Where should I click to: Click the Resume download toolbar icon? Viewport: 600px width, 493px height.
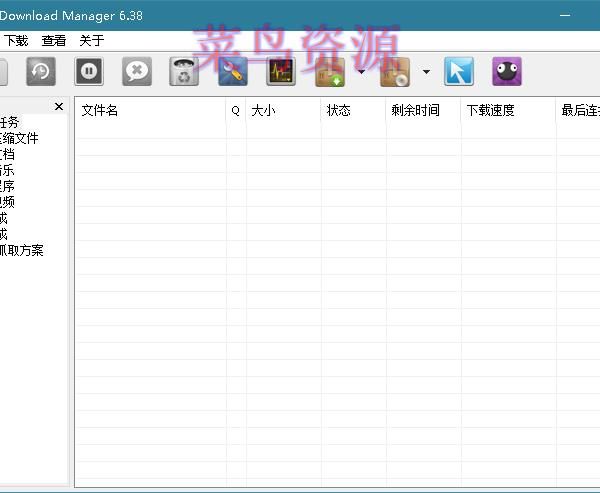coord(41,71)
